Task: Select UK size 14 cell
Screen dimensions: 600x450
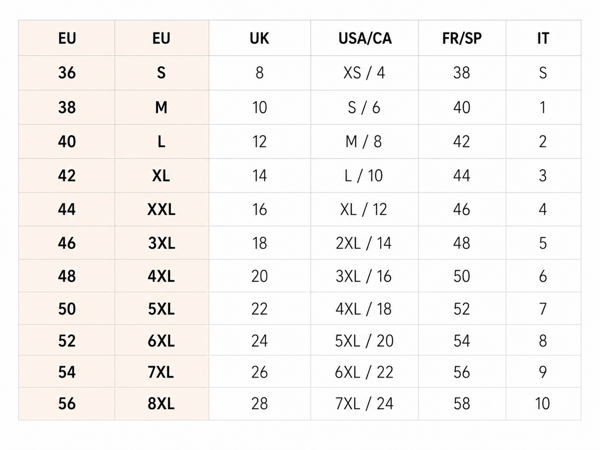Action: (x=259, y=176)
